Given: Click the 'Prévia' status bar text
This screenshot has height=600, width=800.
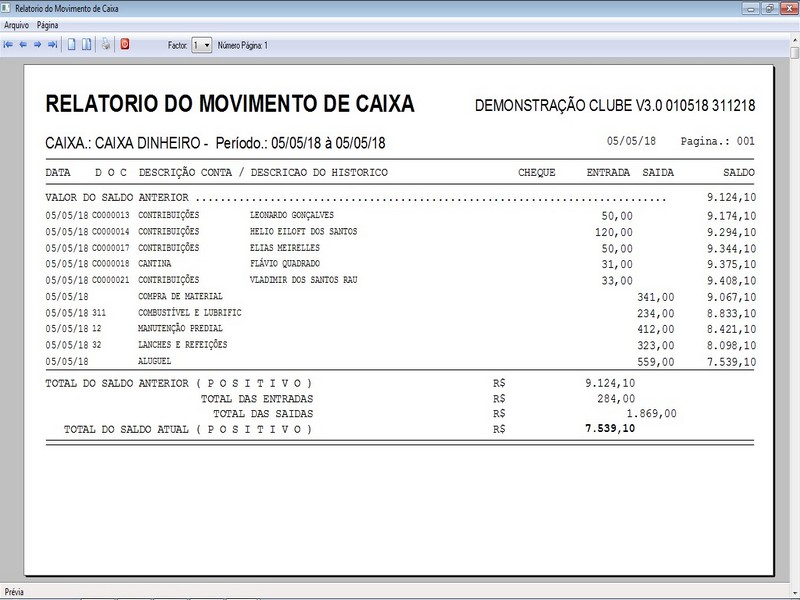Looking at the screenshot, I should [x=14, y=592].
